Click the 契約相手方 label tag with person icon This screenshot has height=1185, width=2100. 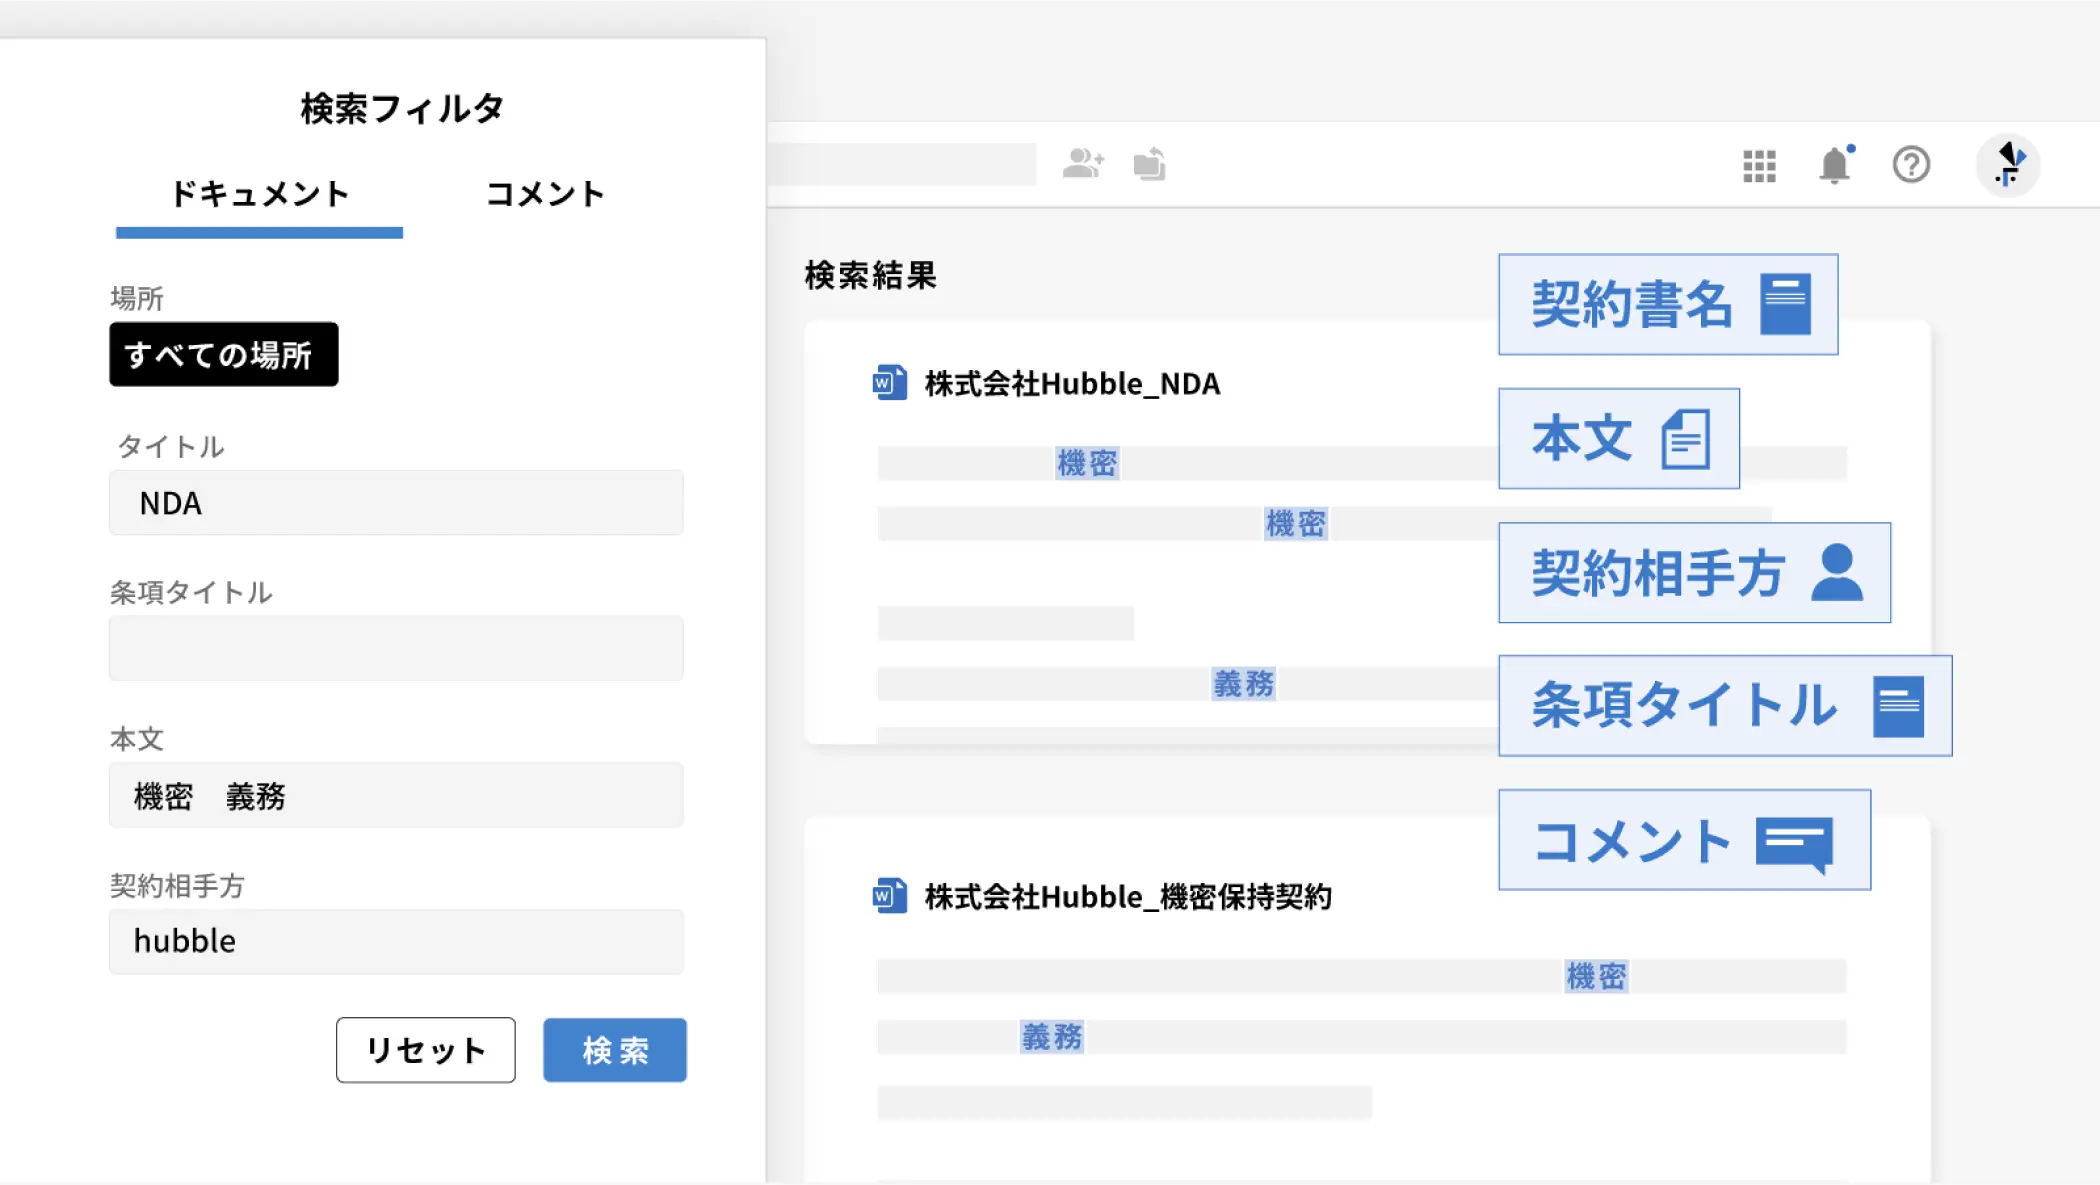(1694, 573)
